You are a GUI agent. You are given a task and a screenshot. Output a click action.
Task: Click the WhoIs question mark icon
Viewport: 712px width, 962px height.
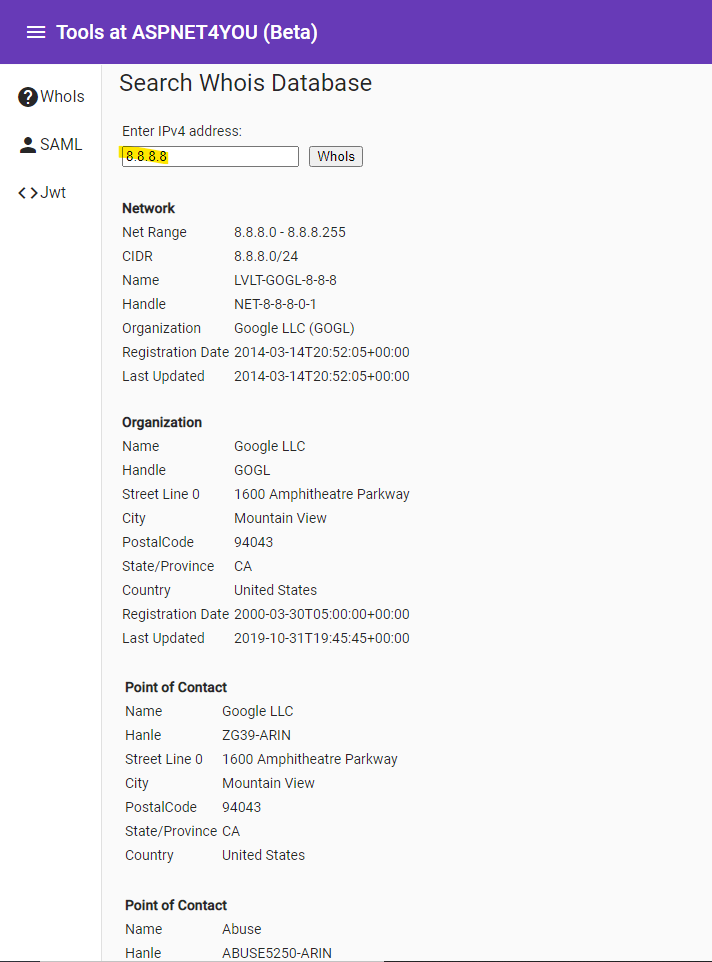click(x=28, y=97)
